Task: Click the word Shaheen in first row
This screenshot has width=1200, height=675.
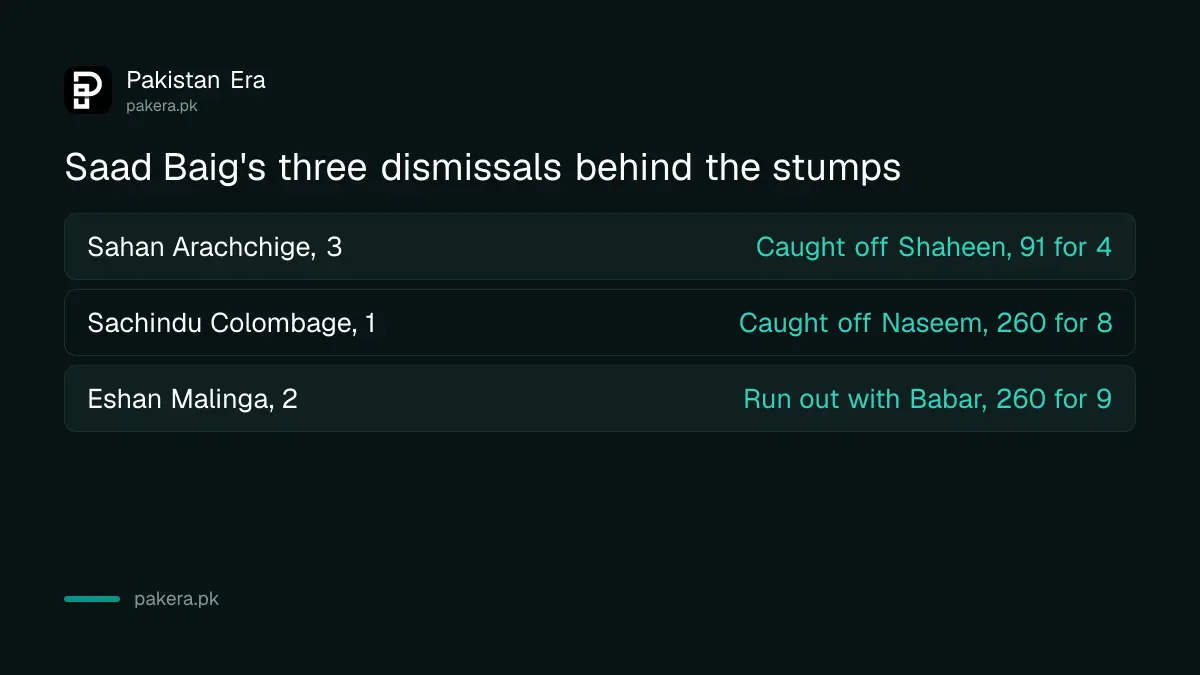Action: [954, 247]
